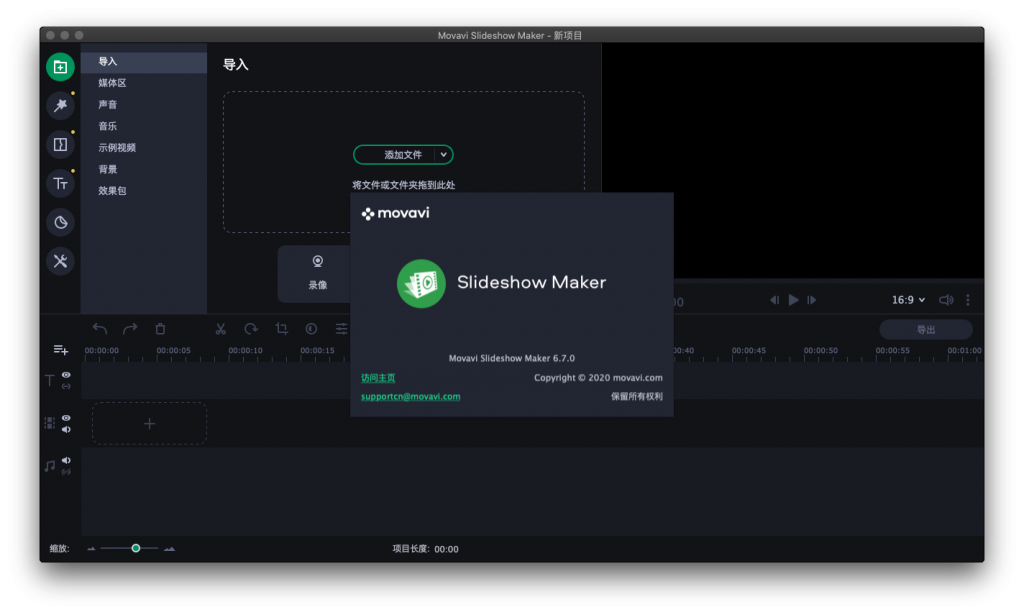
Task: Open the Stickers clock-shaped tab icon
Action: [60, 222]
